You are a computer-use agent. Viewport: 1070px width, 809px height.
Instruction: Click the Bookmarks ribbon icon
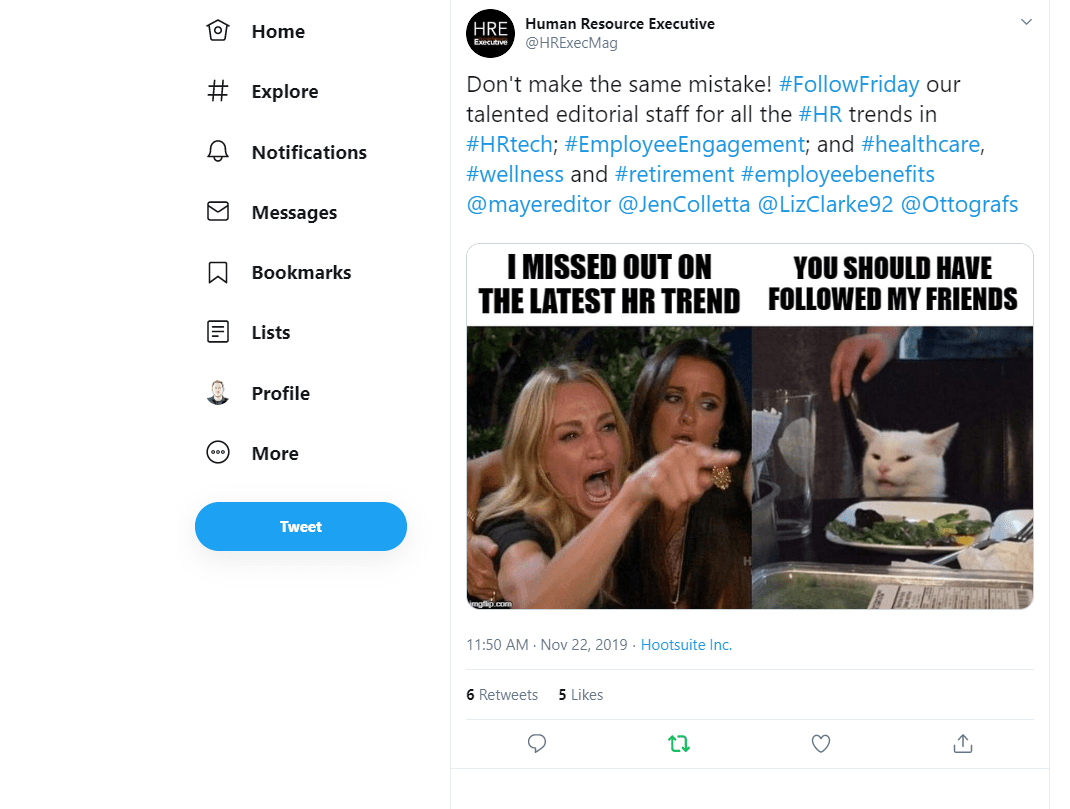point(218,272)
